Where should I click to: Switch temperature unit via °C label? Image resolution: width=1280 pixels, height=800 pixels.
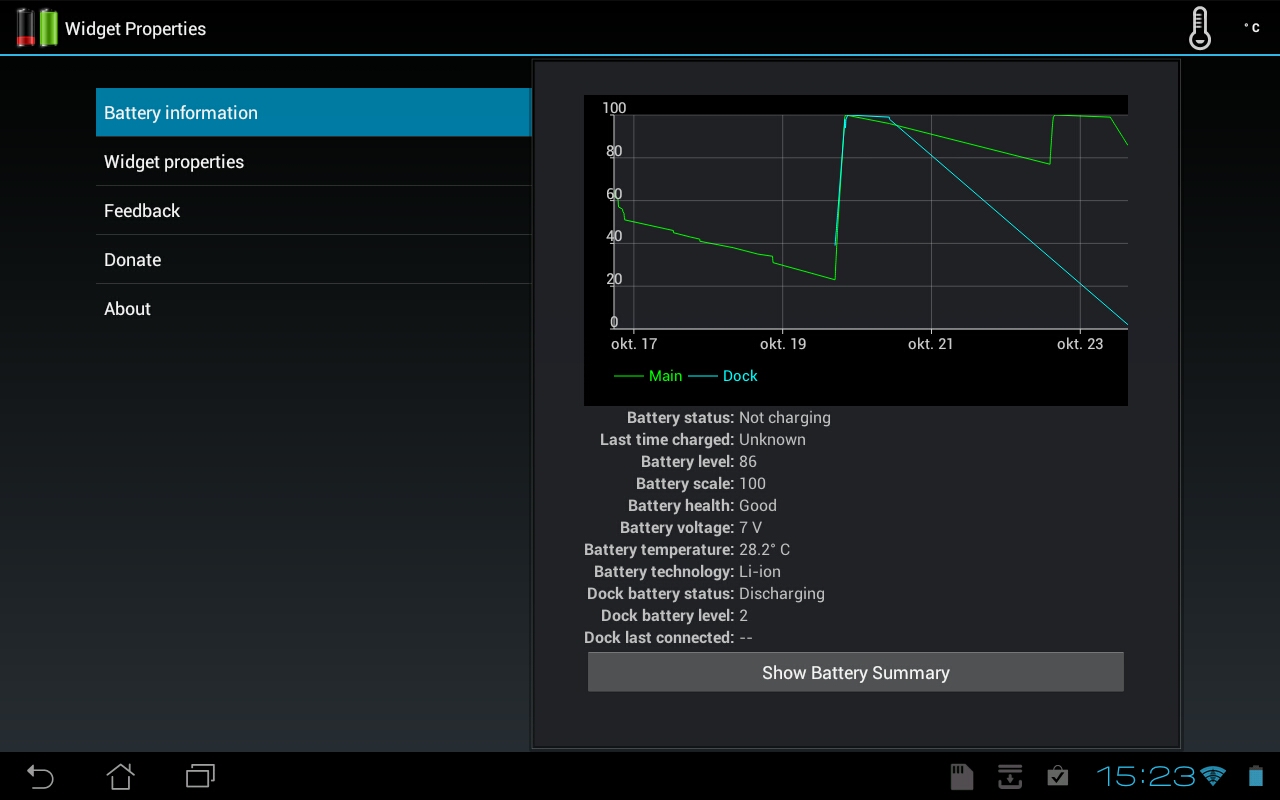(x=1251, y=28)
